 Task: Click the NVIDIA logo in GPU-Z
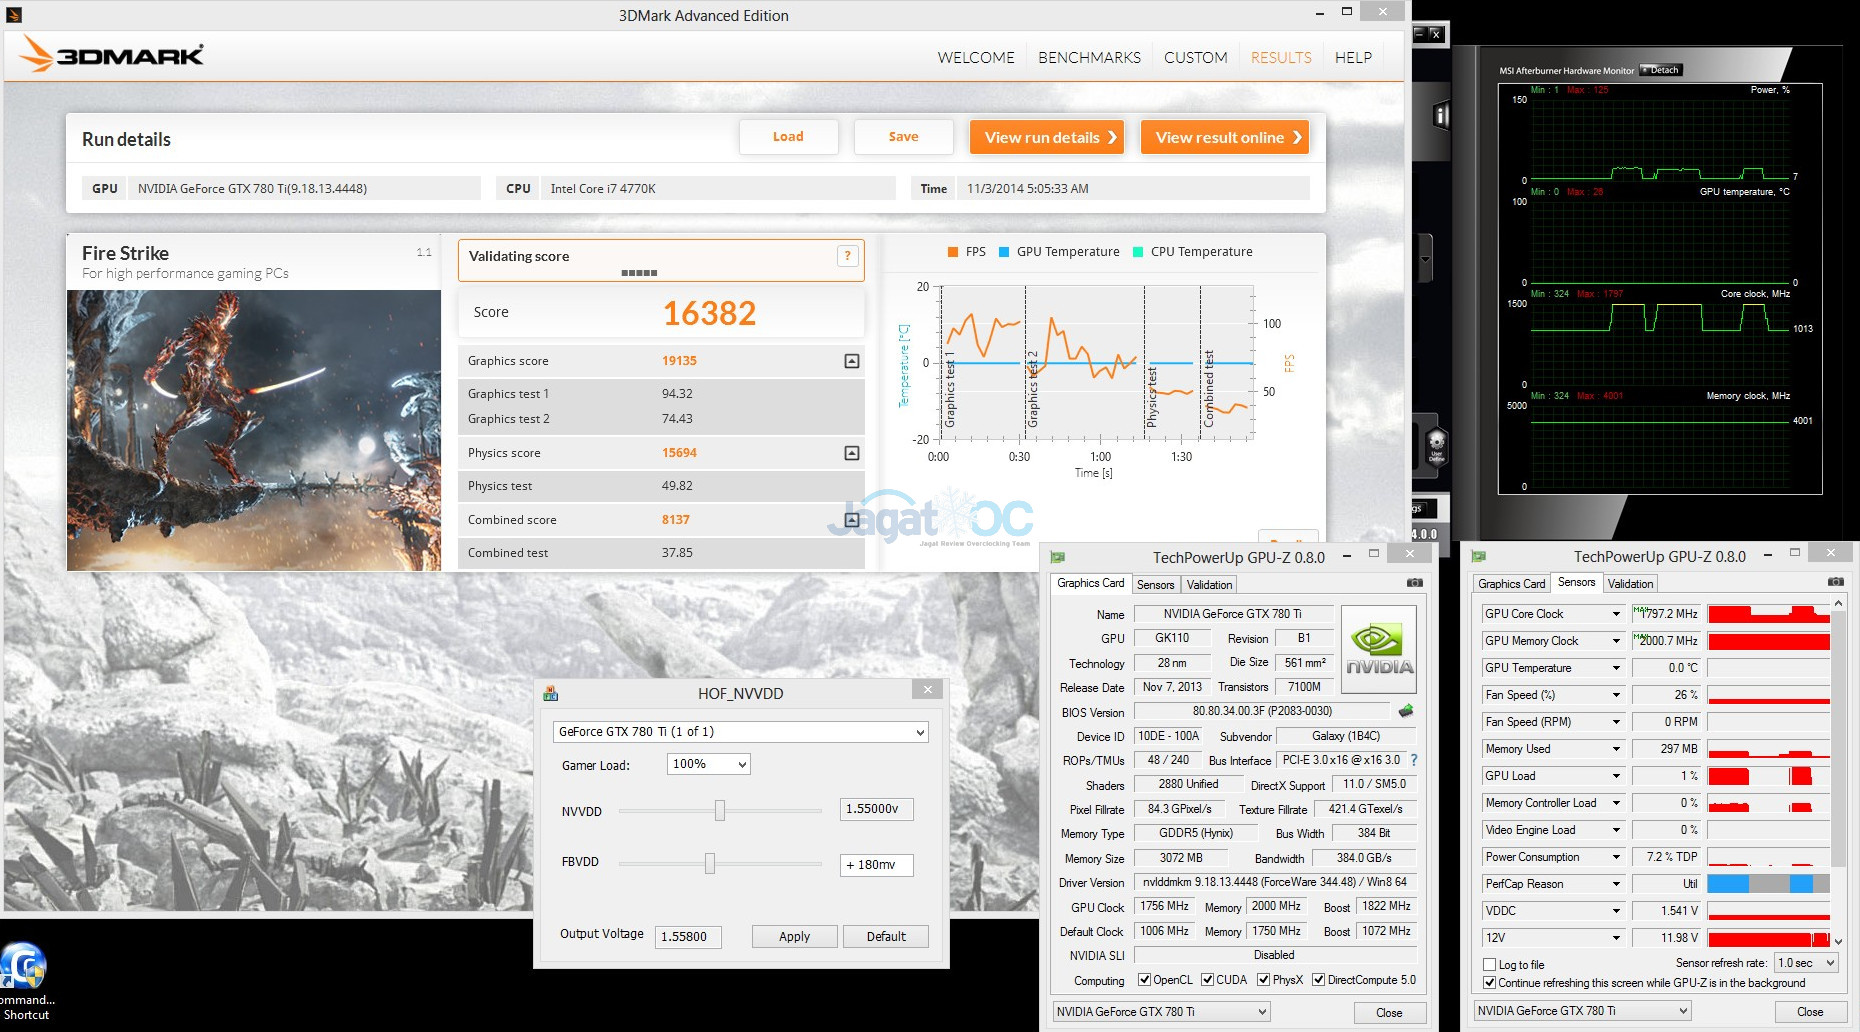pos(1379,650)
